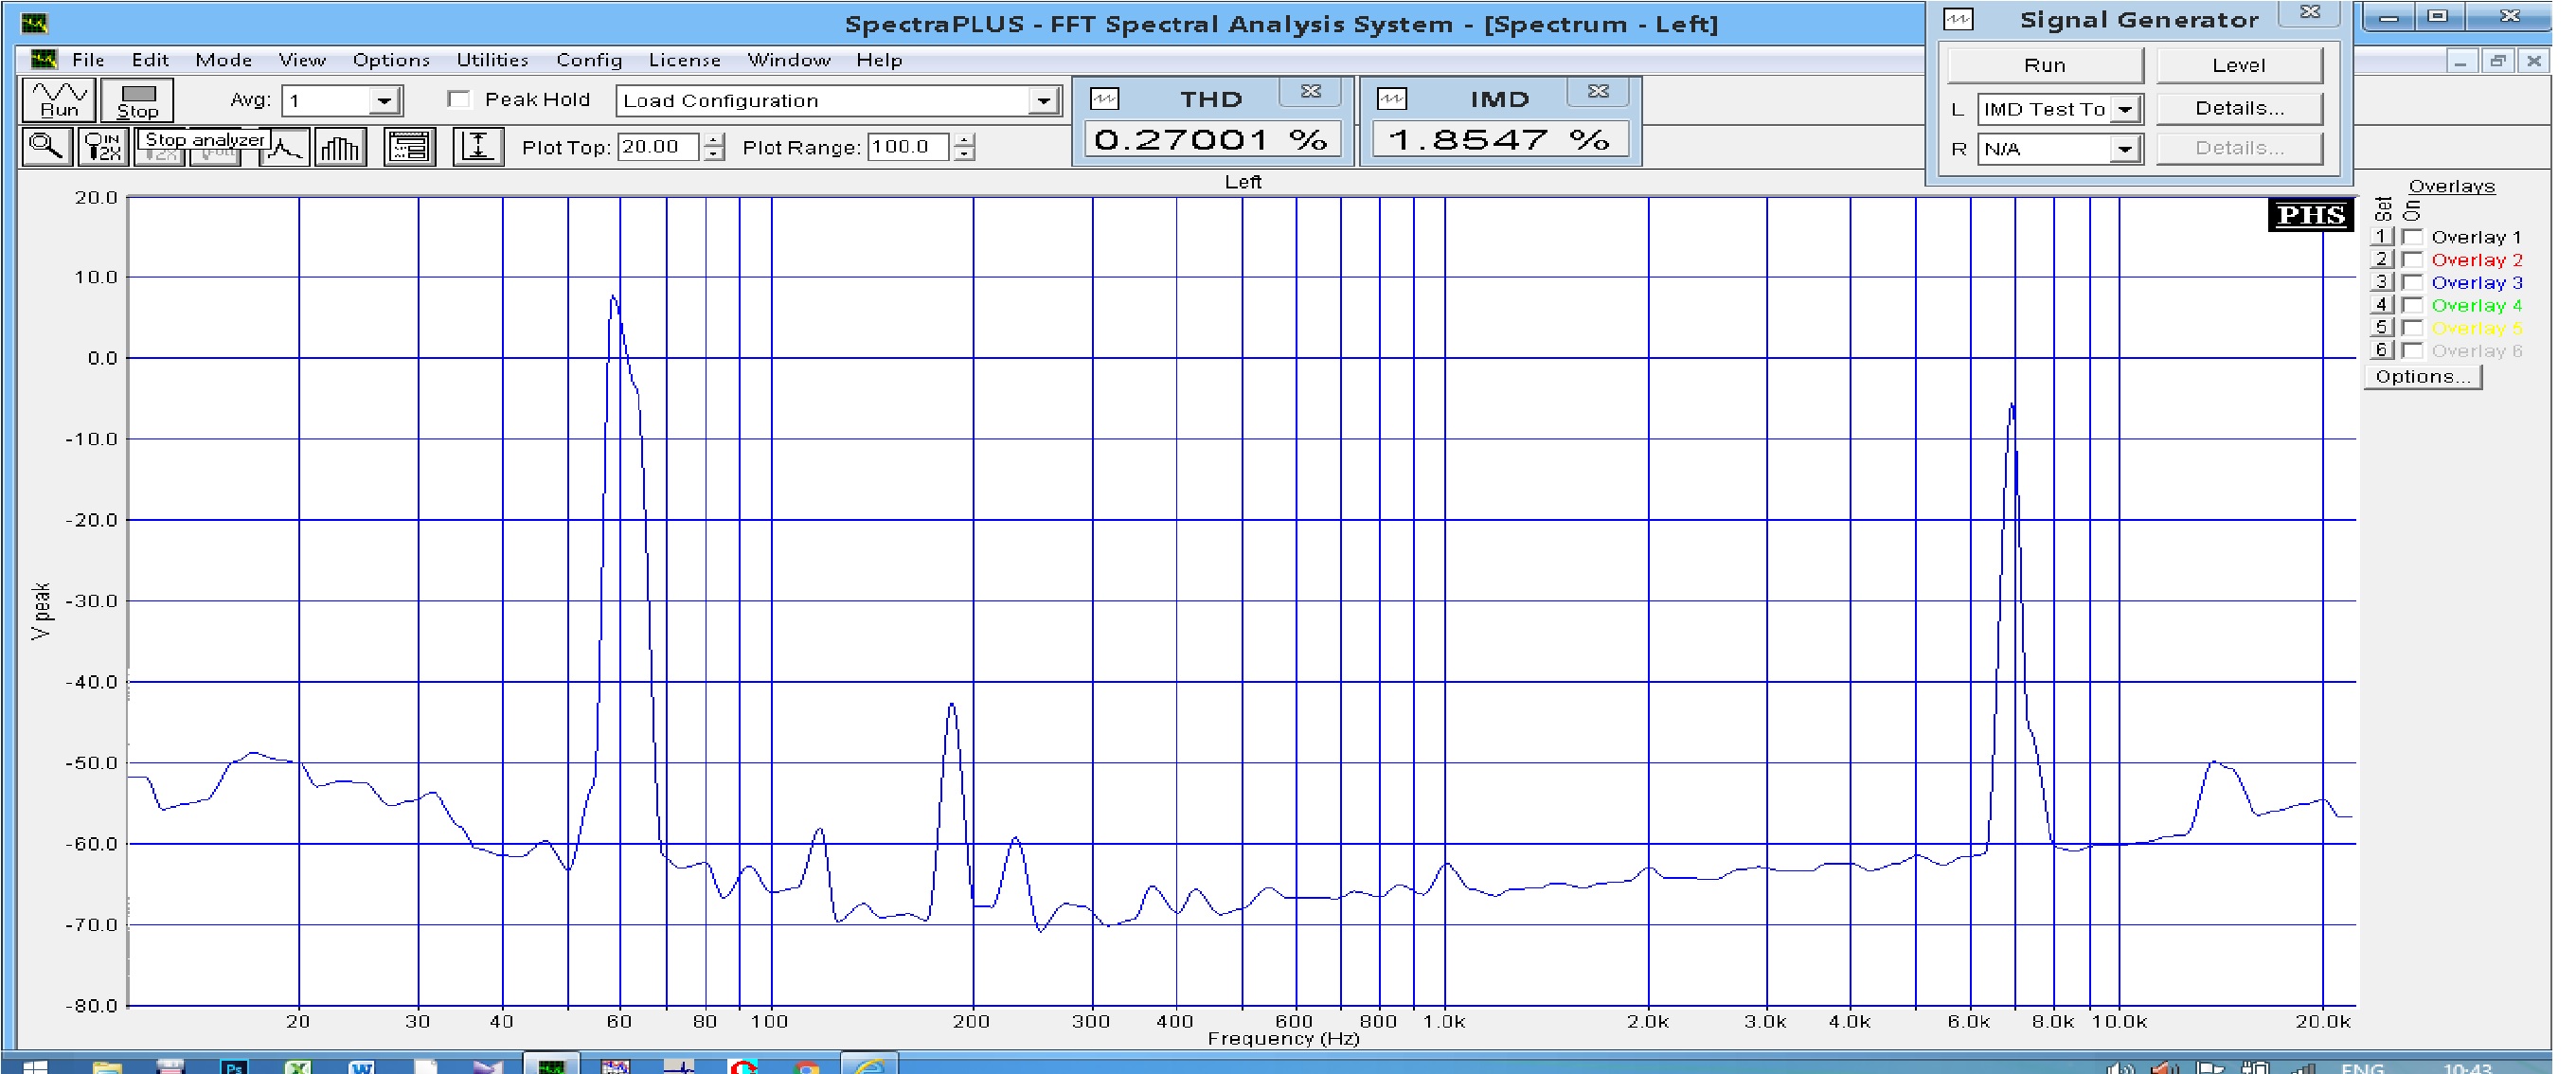Open the plot settings dialog icon
The image size is (2576, 1074).
[x=409, y=148]
